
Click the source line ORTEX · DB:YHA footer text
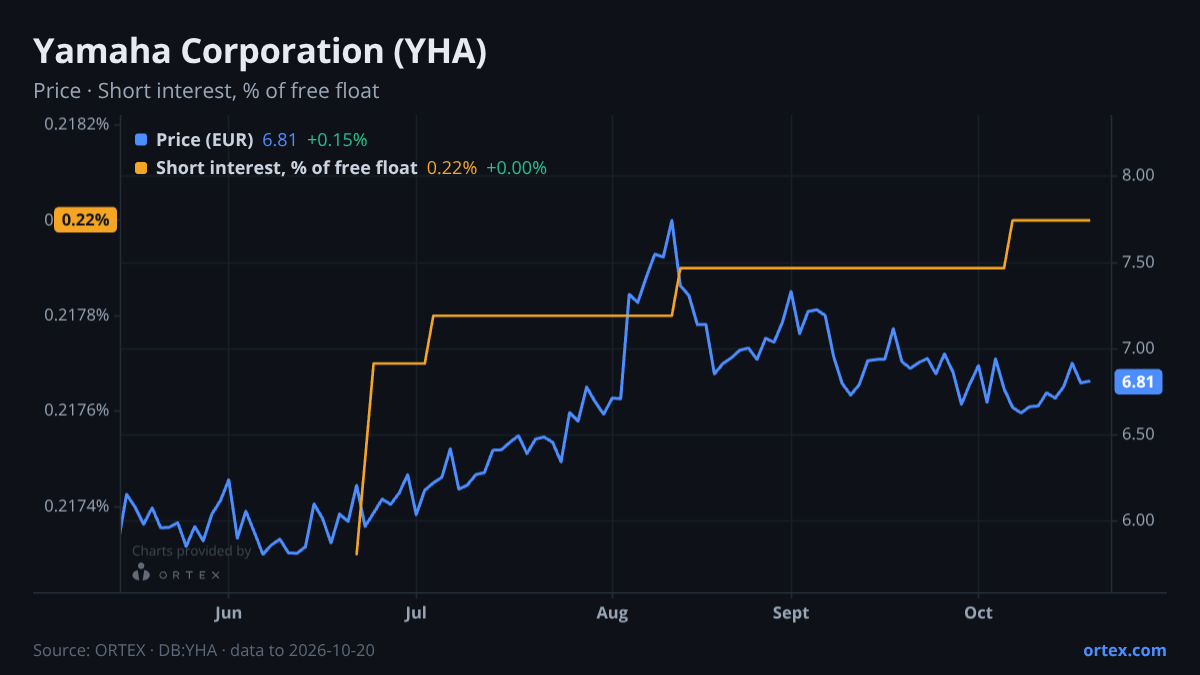click(x=204, y=650)
